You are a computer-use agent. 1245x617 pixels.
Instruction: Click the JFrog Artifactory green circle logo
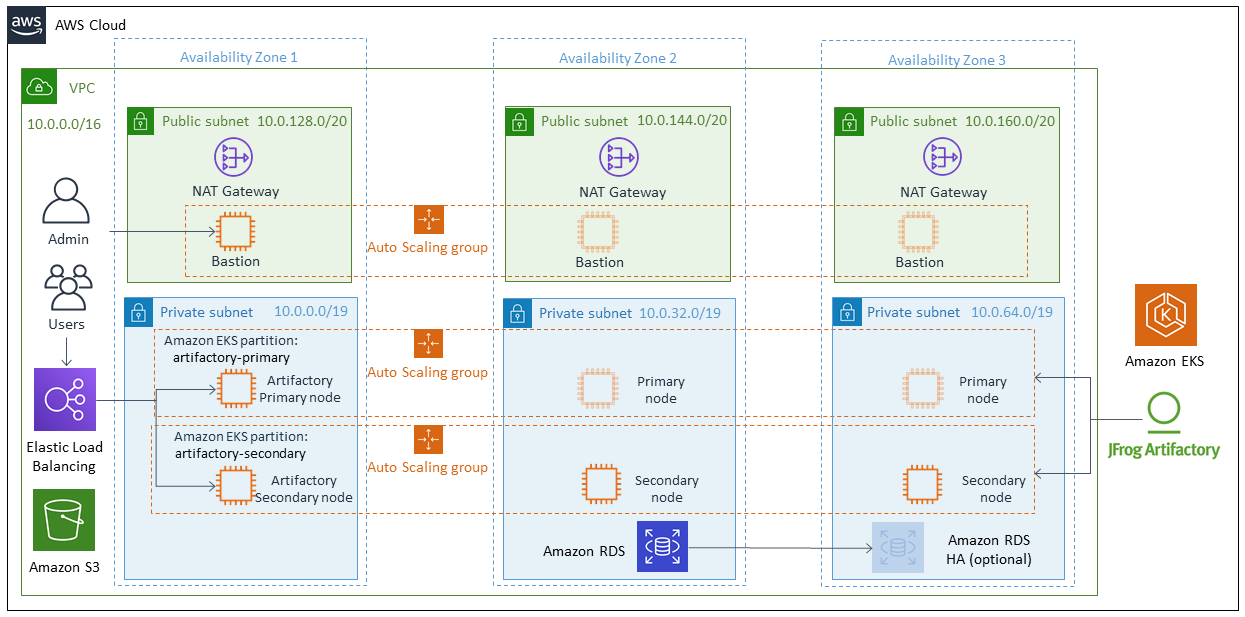click(1164, 411)
